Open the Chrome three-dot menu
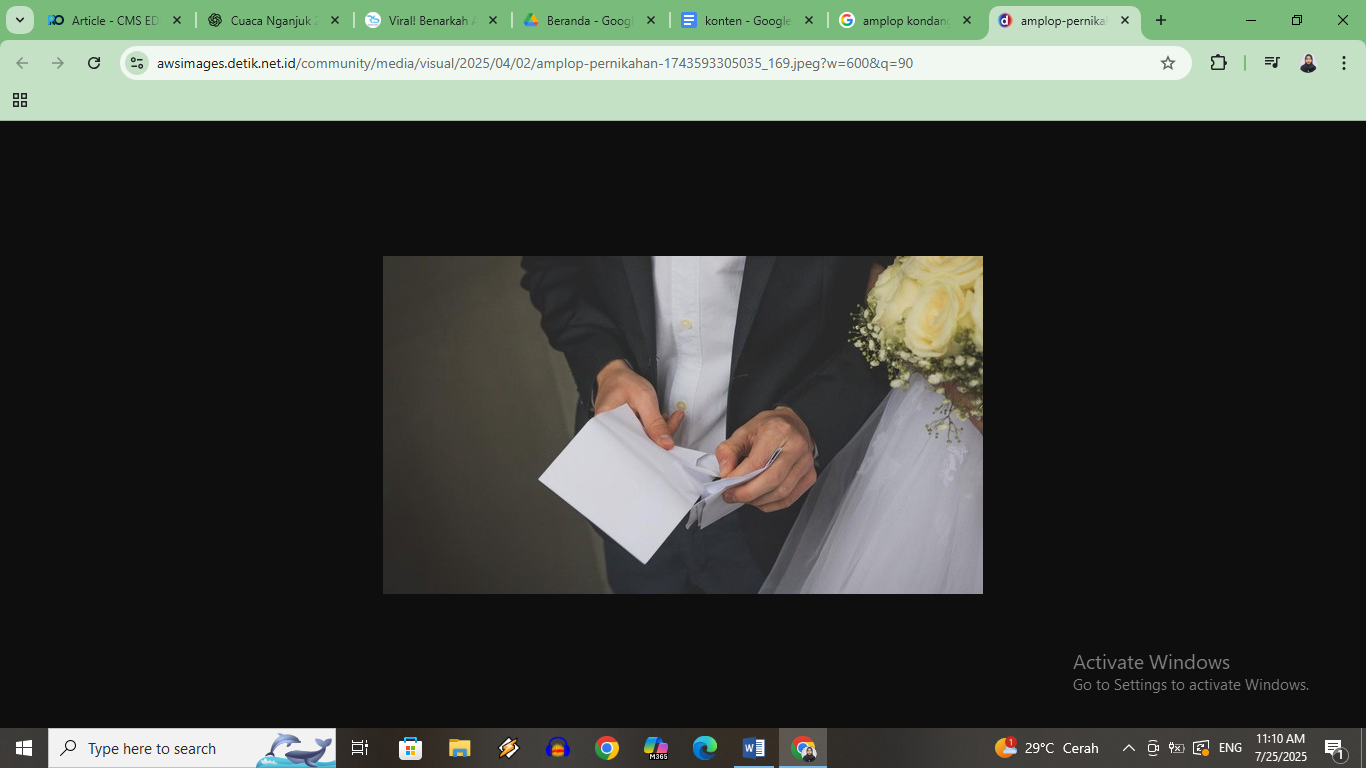Viewport: 1366px width, 768px height. (x=1343, y=63)
